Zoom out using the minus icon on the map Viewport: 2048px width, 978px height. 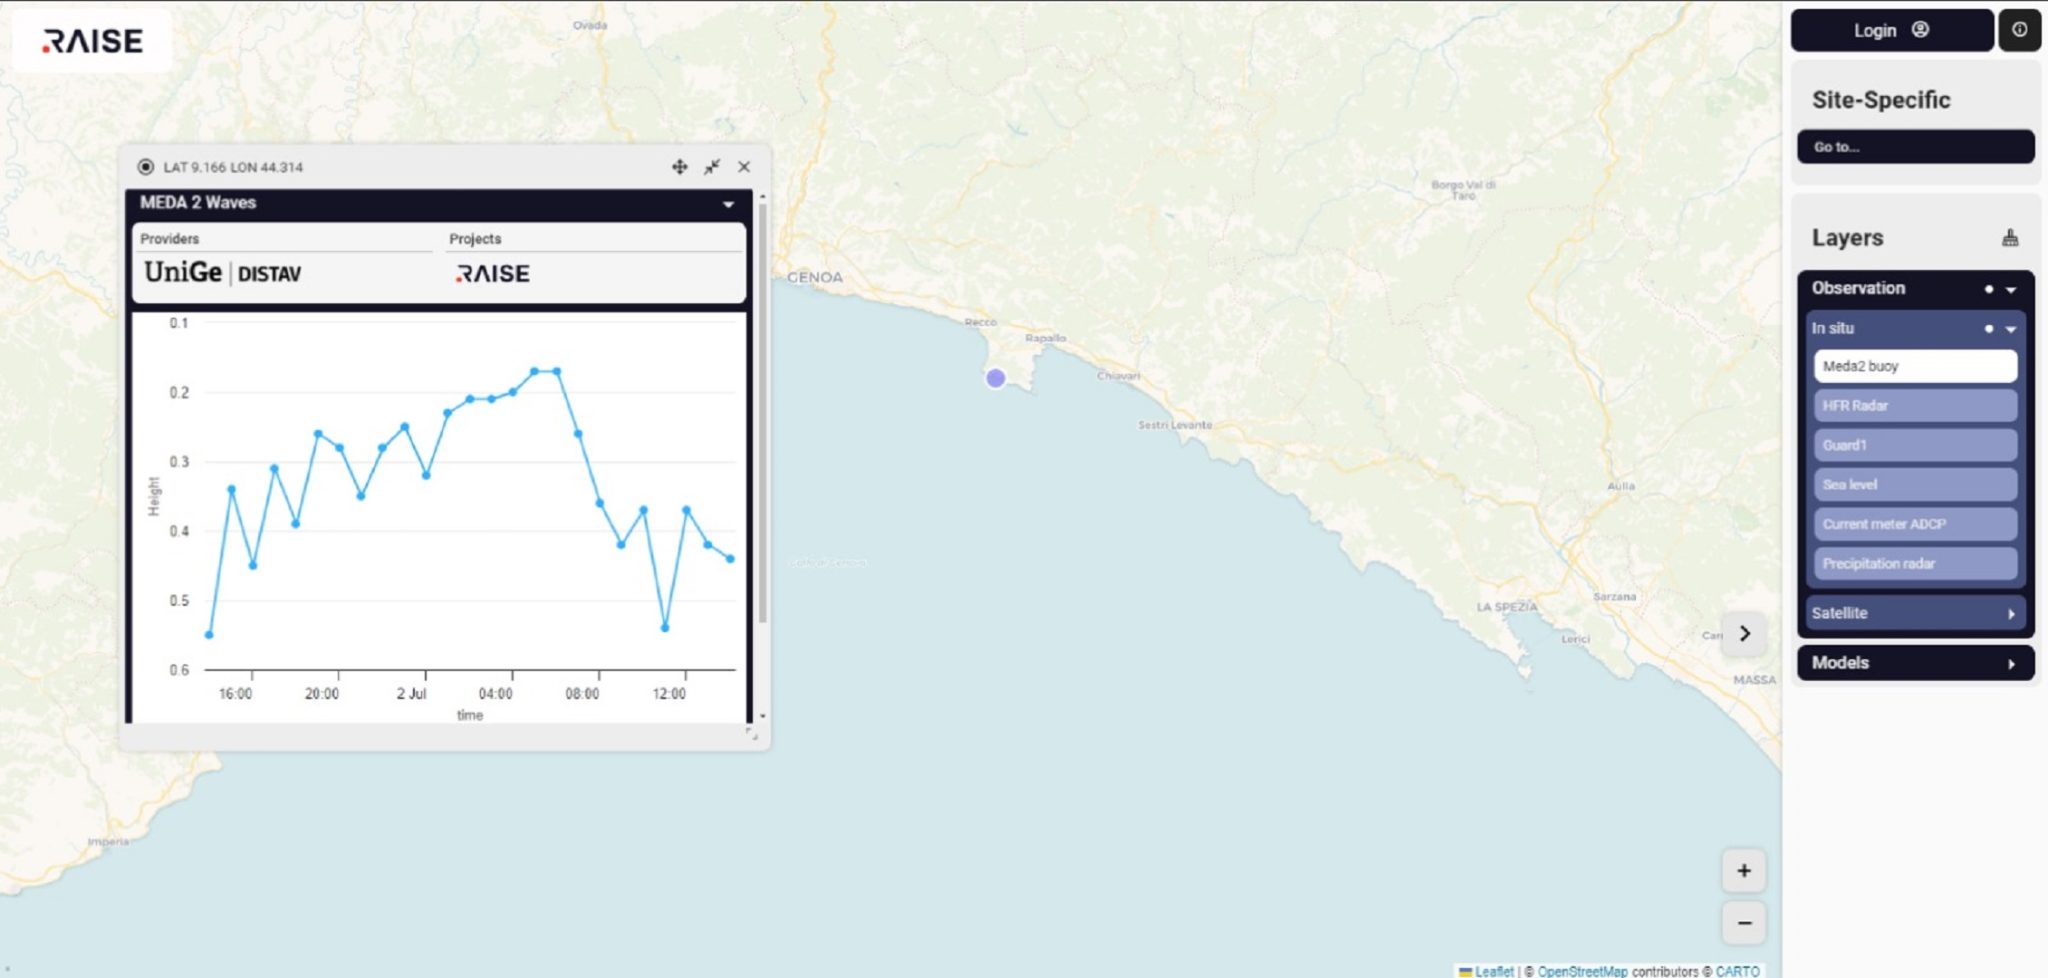(1745, 921)
